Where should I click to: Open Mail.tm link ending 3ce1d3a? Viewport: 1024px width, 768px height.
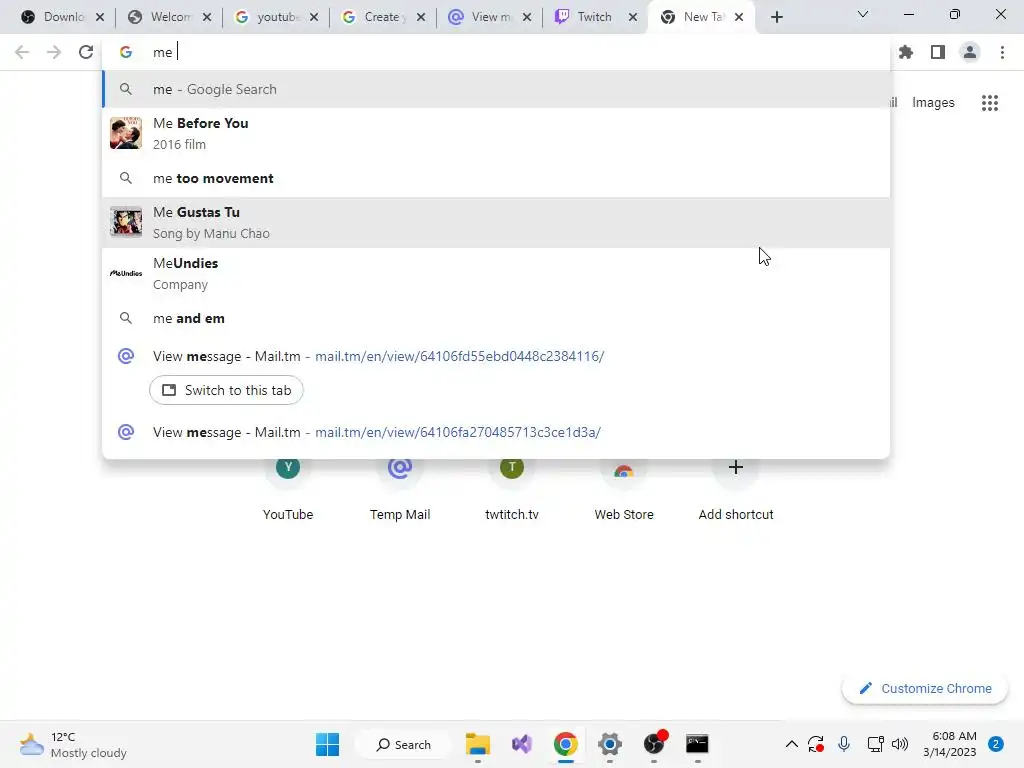coord(458,432)
